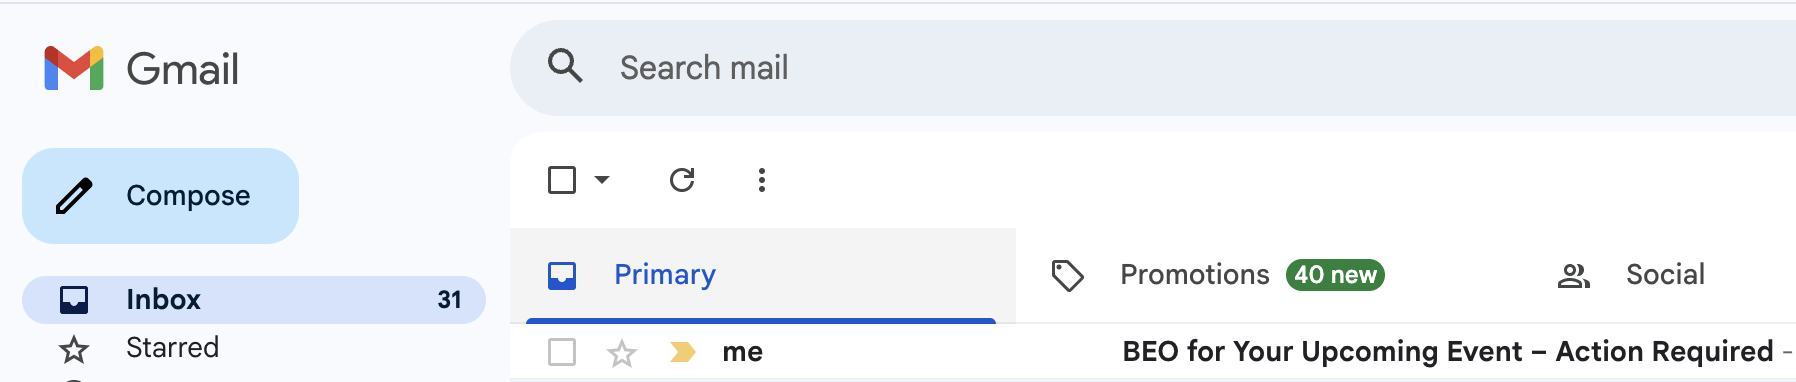This screenshot has height=382, width=1796.
Task: Tick the select-all checkbox
Action: pyautogui.click(x=562, y=180)
